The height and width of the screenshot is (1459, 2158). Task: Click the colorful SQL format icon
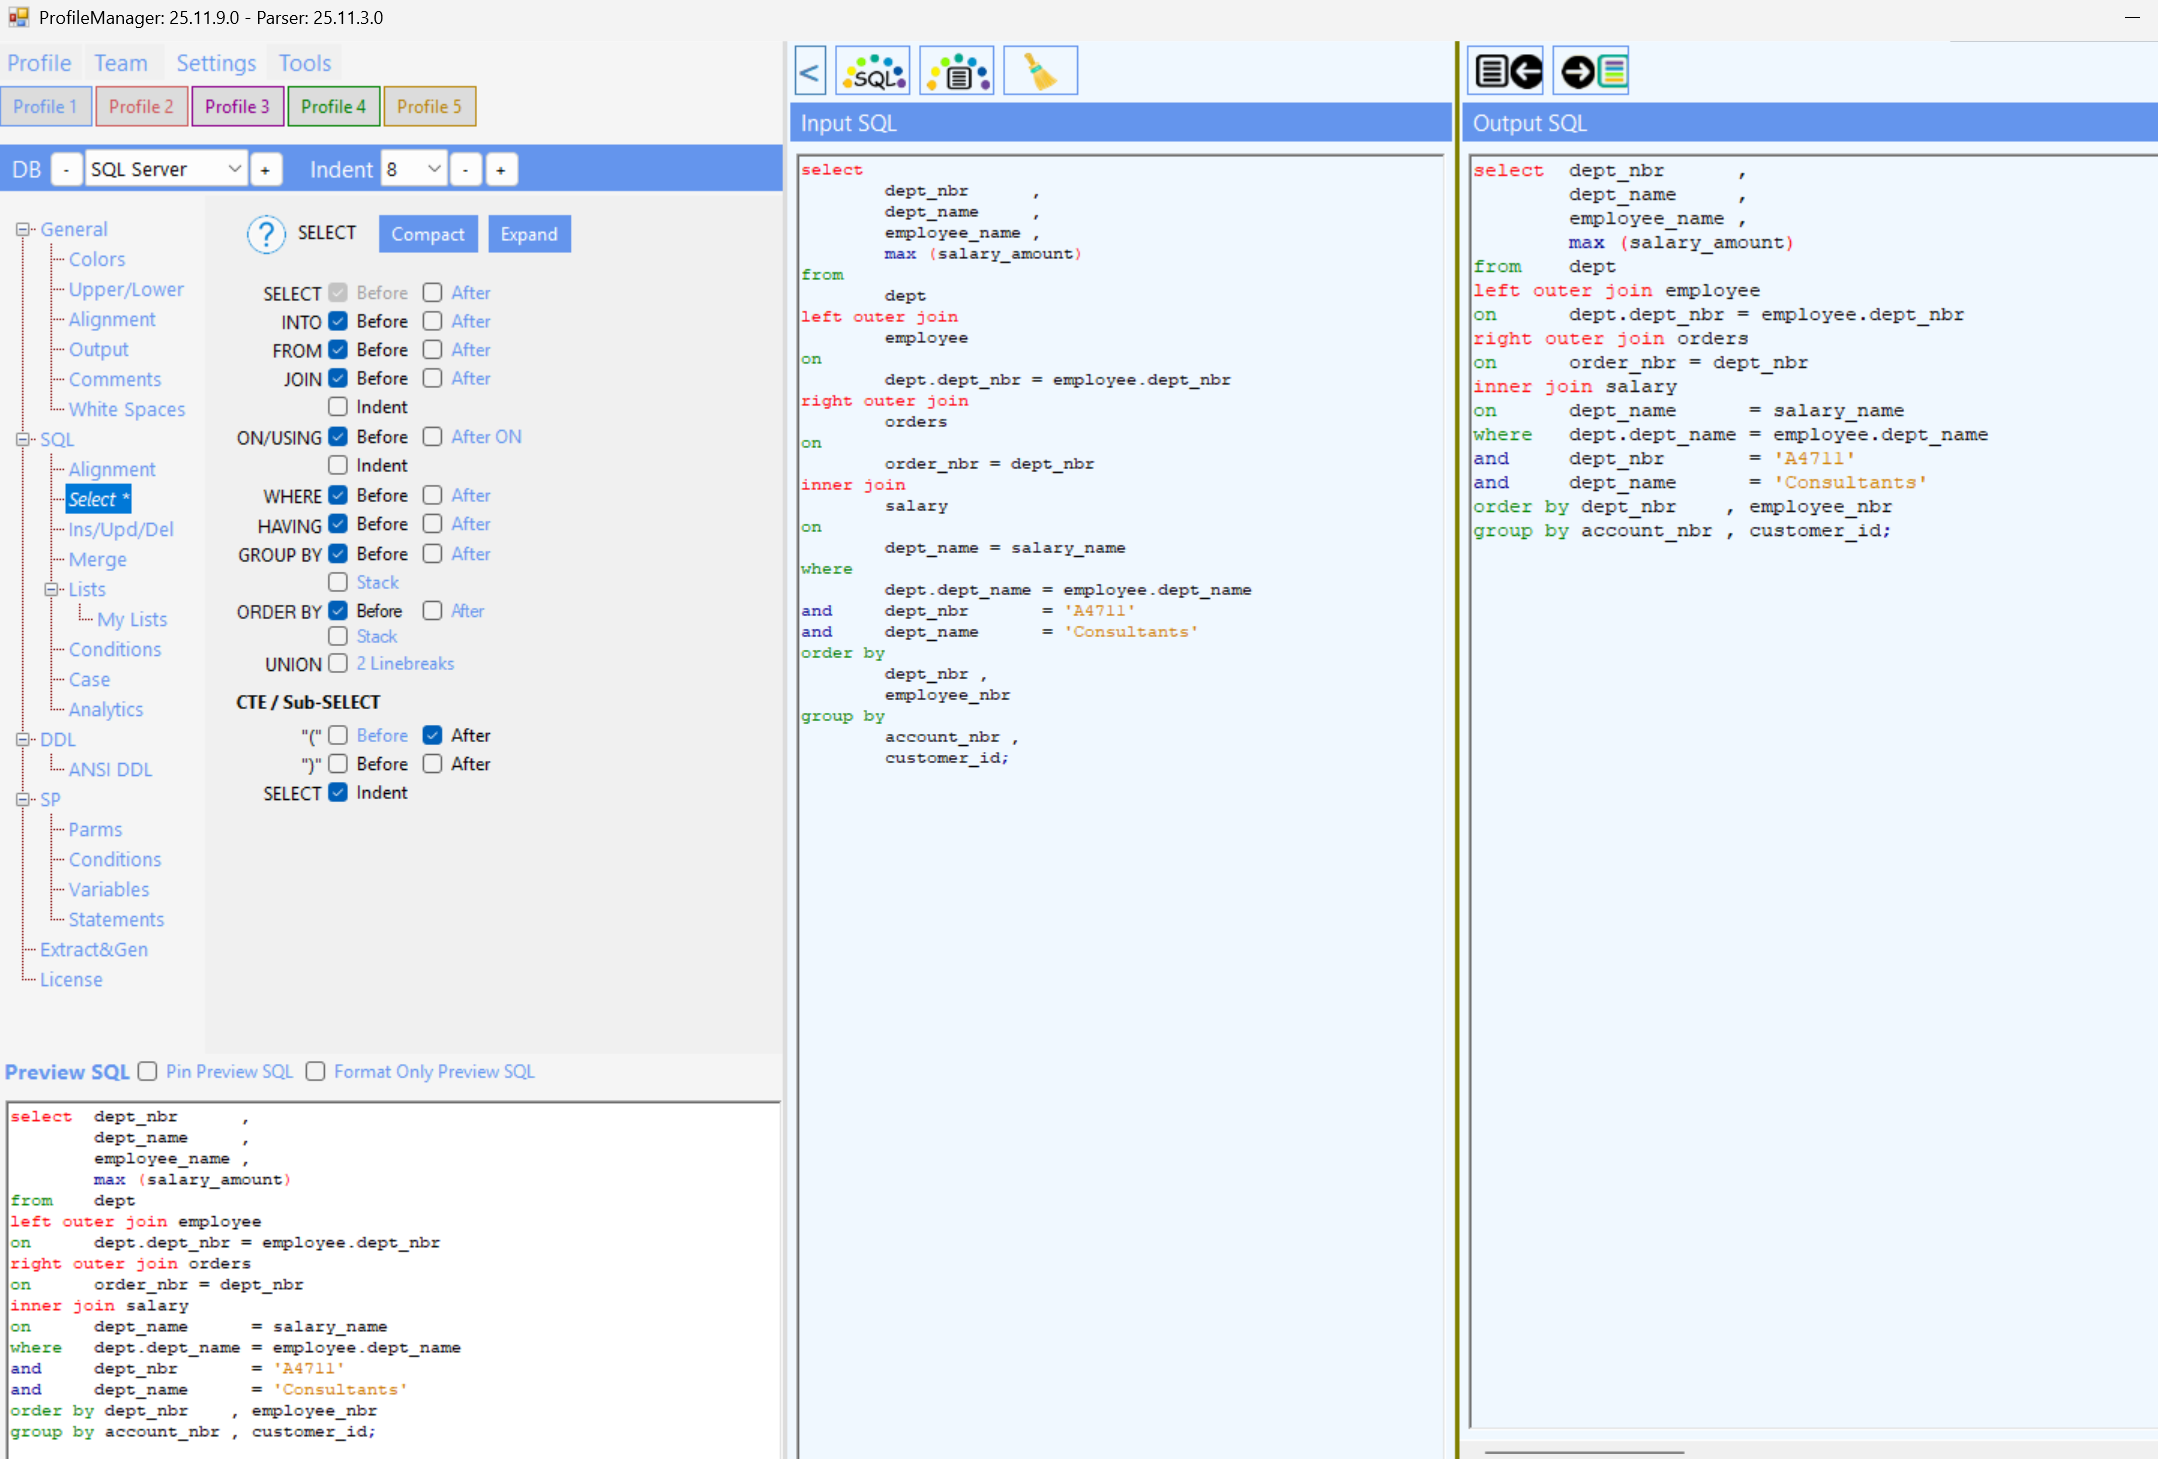[873, 72]
